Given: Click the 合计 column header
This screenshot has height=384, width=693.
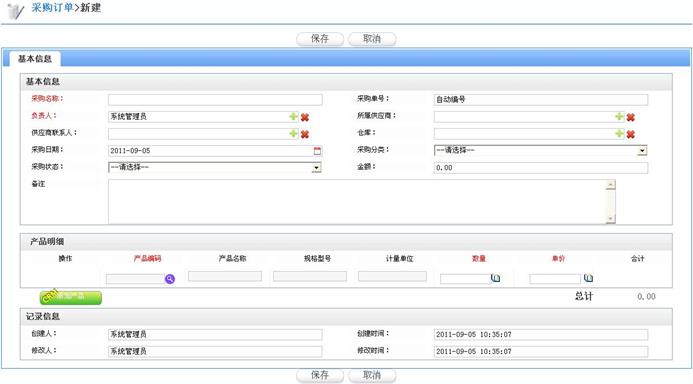Looking at the screenshot, I should coord(637,259).
